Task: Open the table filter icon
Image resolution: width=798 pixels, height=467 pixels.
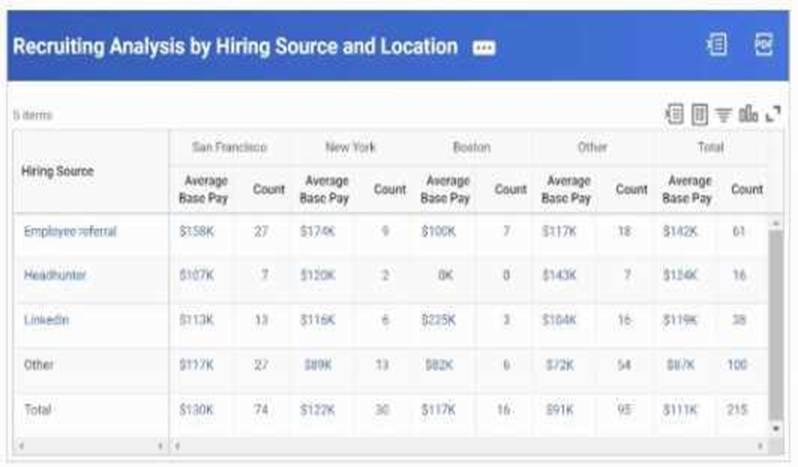Action: [x=724, y=114]
